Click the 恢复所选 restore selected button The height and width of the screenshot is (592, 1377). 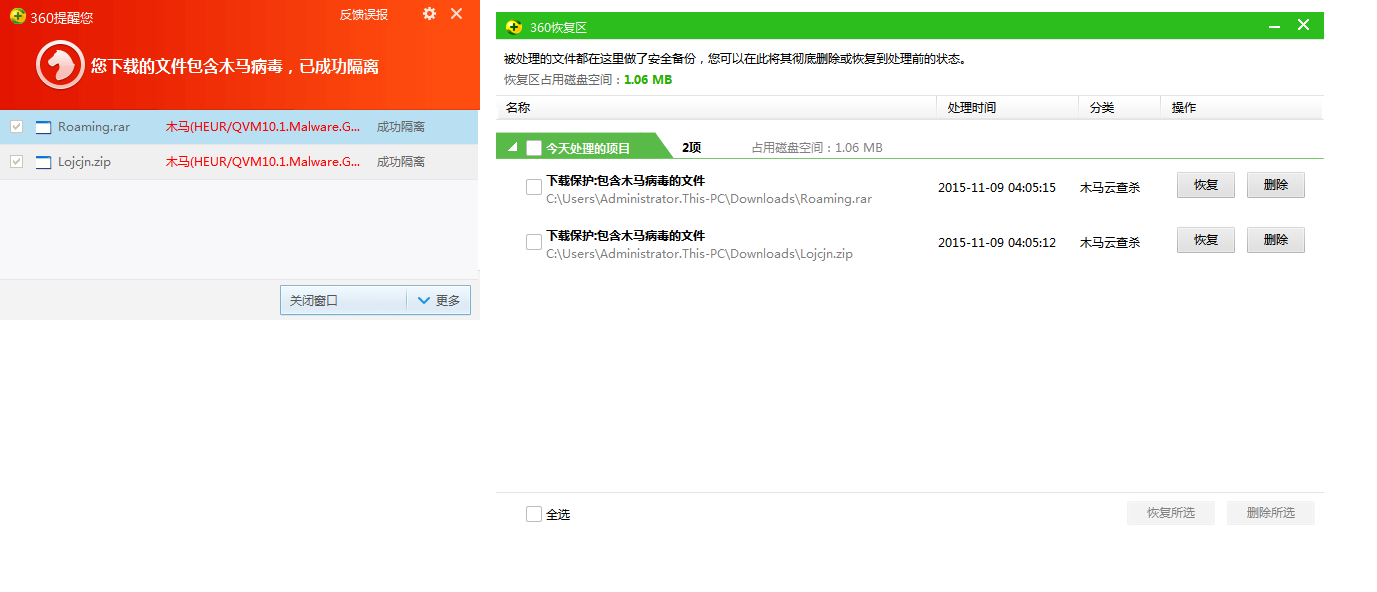[x=1171, y=513]
